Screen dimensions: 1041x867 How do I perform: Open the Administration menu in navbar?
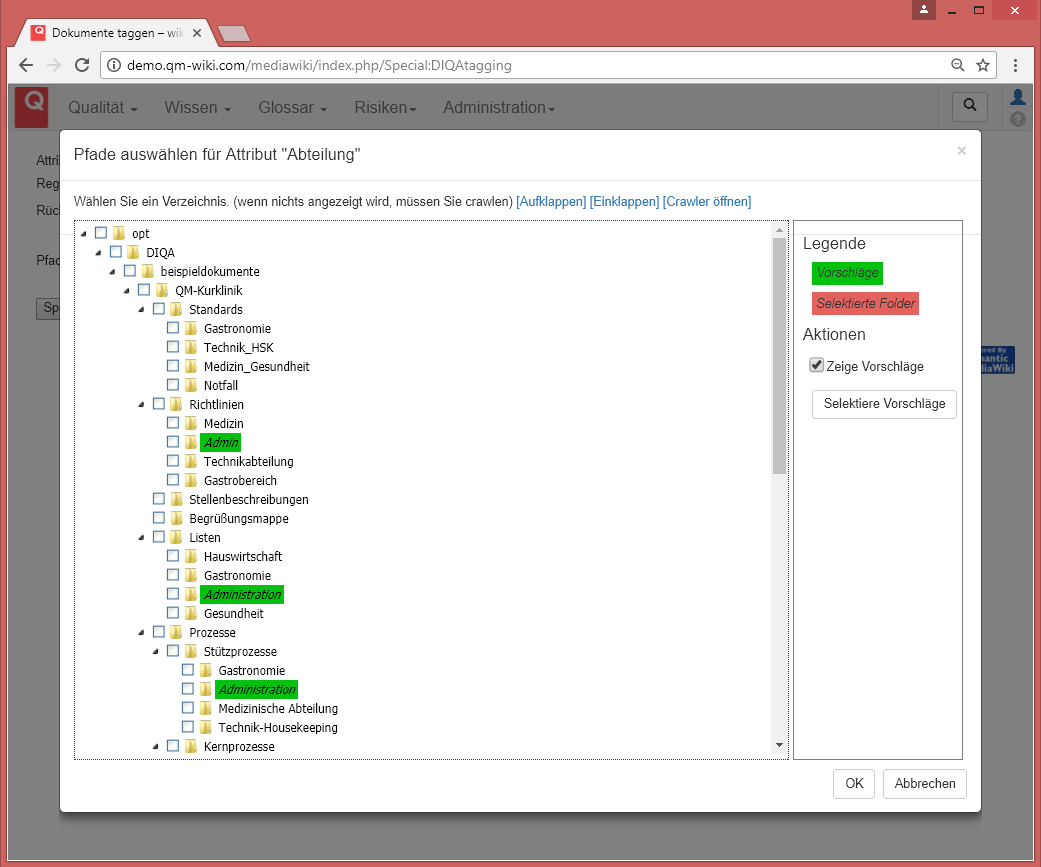click(x=498, y=107)
